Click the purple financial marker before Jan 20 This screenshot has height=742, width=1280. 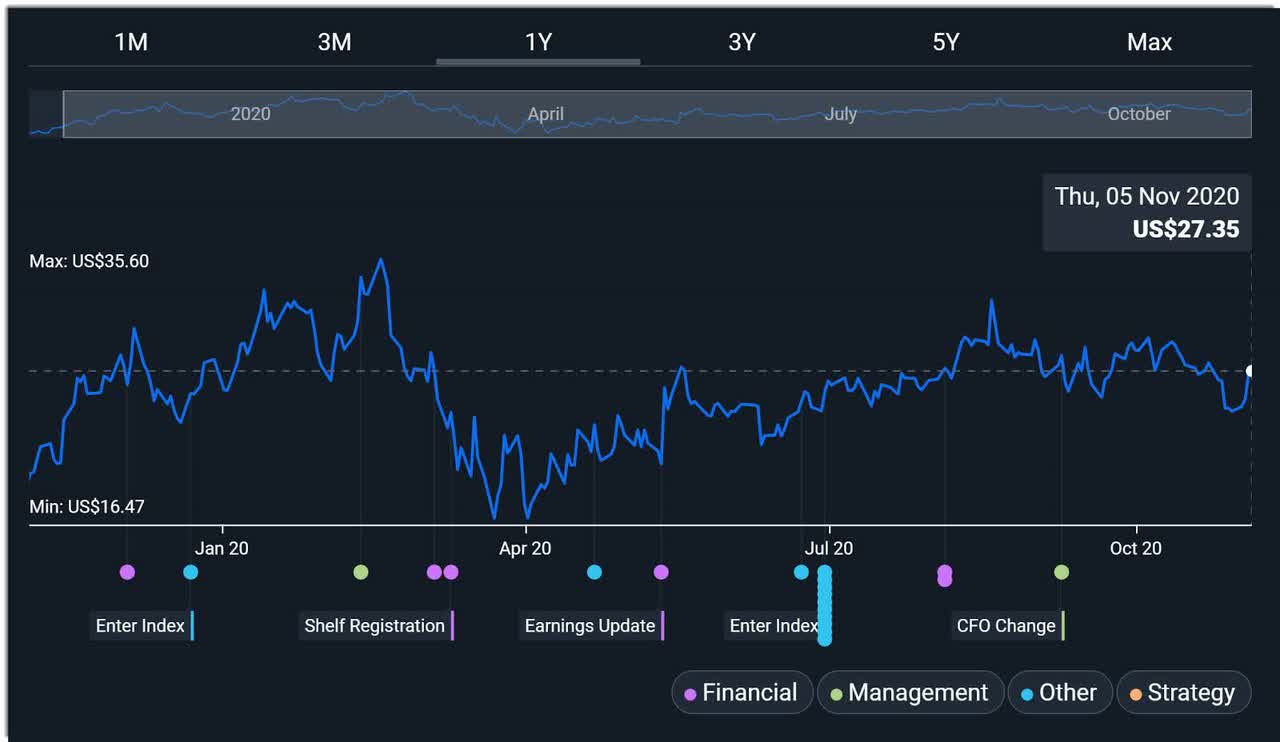pyautogui.click(x=127, y=572)
